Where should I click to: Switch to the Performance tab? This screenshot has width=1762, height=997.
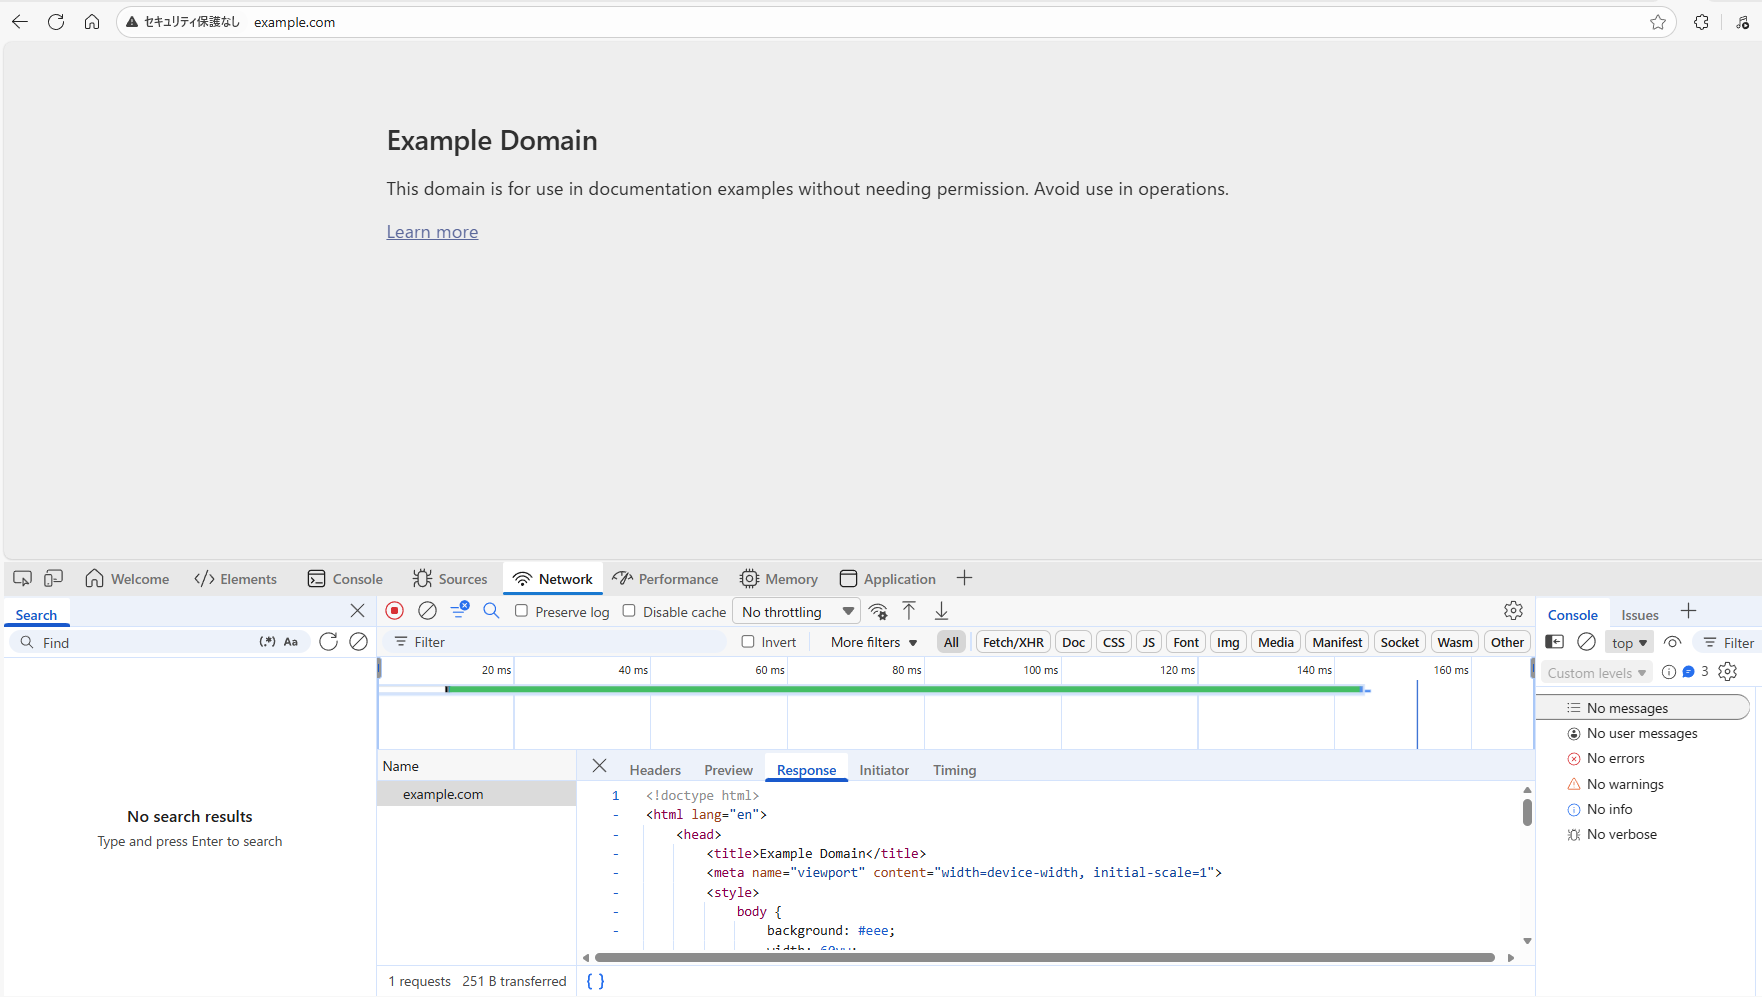coord(665,579)
